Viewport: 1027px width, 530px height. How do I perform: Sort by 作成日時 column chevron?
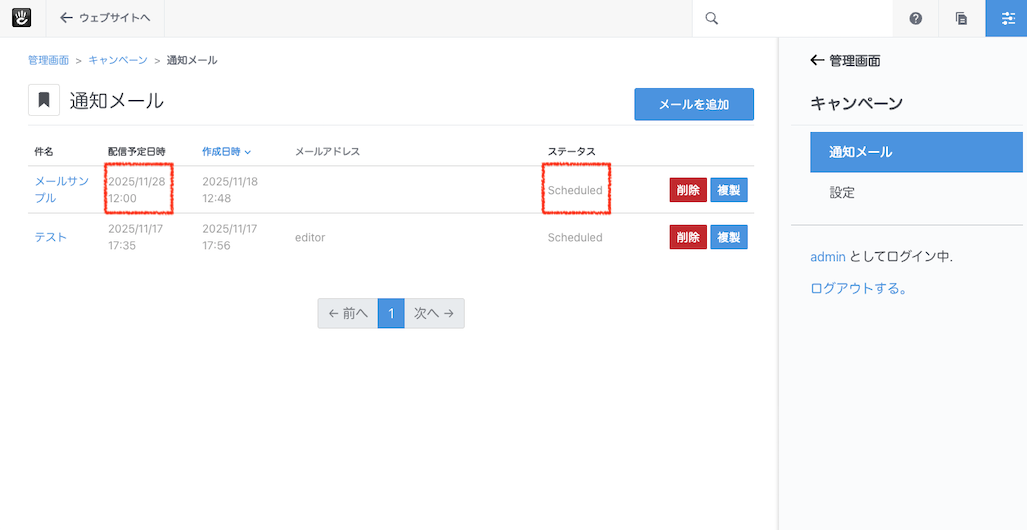(247, 152)
